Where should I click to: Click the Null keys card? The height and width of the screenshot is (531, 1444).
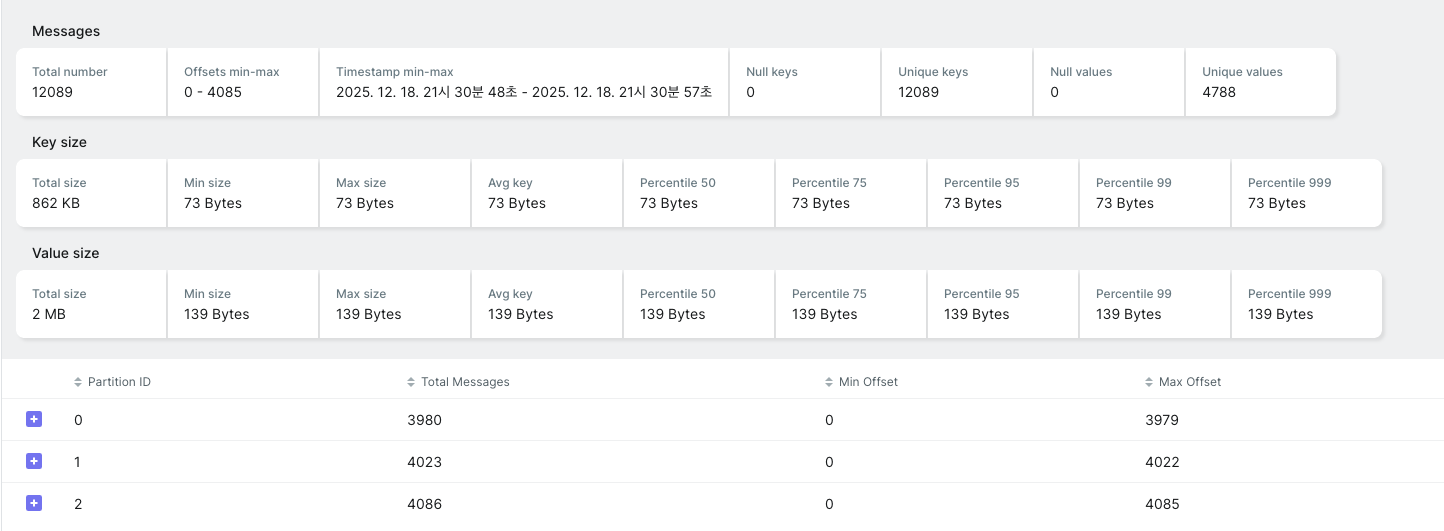(805, 82)
